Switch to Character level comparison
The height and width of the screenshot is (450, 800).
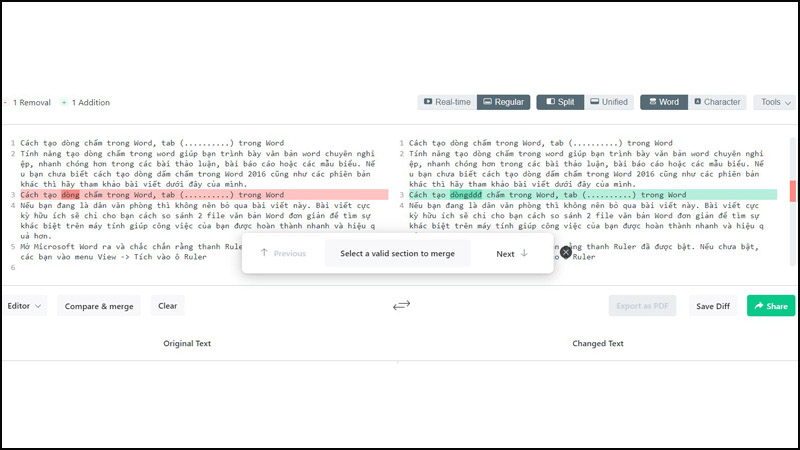(715, 102)
